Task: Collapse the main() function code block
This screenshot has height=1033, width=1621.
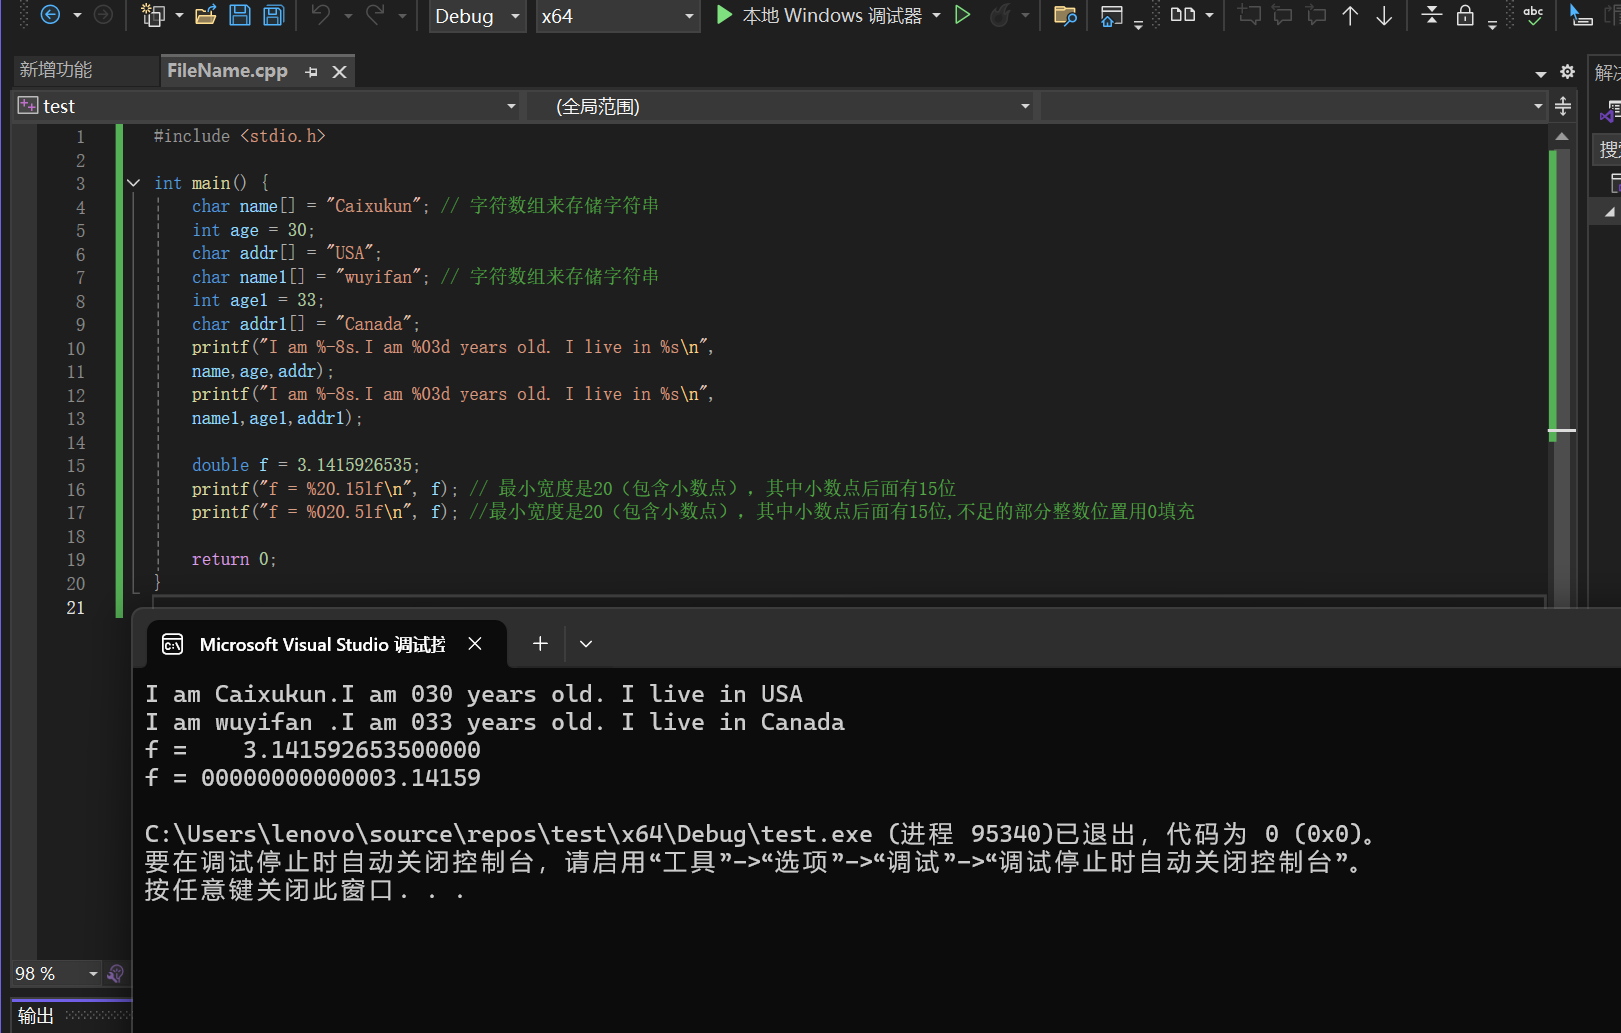Action: click(133, 183)
